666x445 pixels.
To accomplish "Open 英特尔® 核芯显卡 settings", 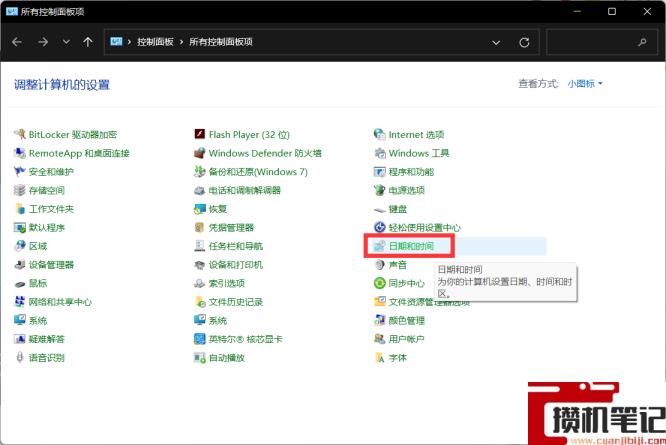I will click(x=246, y=339).
